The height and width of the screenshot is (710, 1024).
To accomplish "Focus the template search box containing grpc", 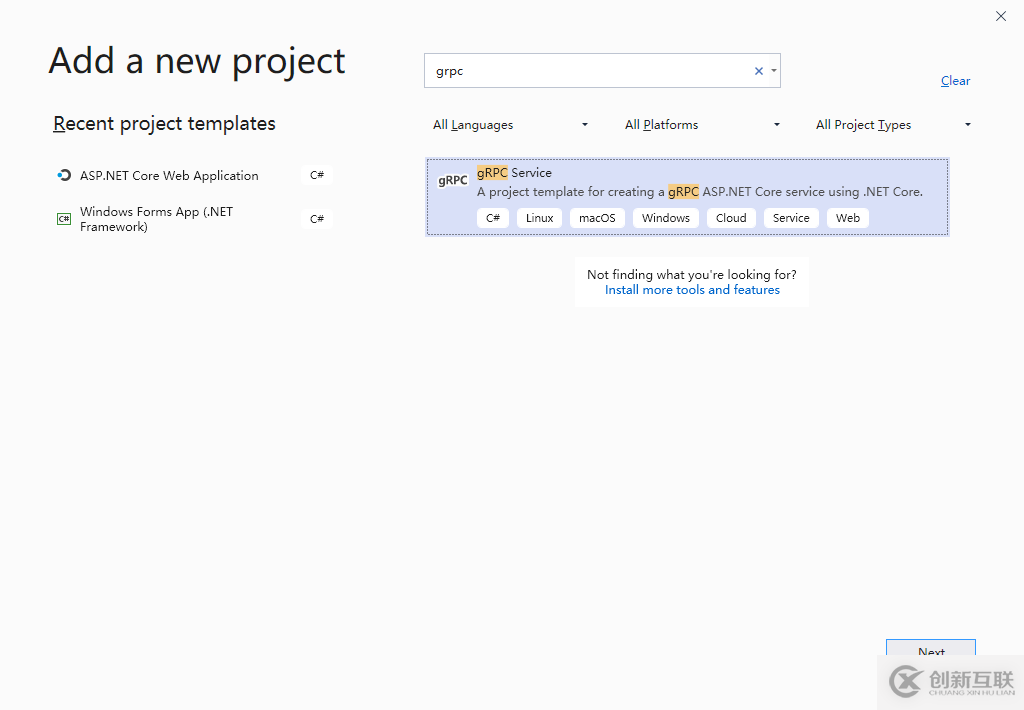I will pyautogui.click(x=590, y=71).
